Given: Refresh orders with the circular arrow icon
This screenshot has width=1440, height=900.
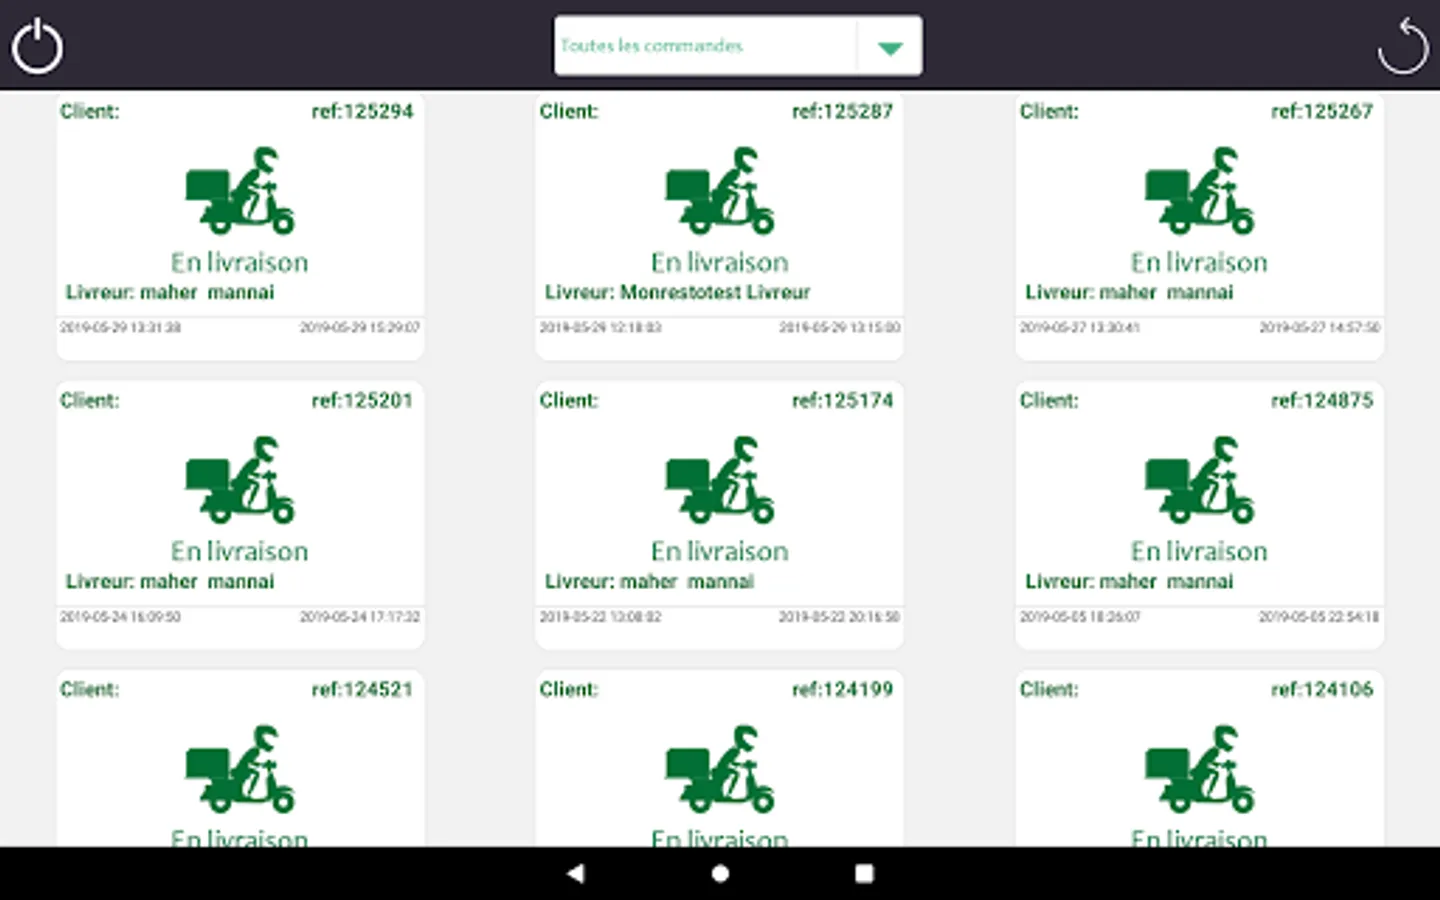Looking at the screenshot, I should (1402, 46).
